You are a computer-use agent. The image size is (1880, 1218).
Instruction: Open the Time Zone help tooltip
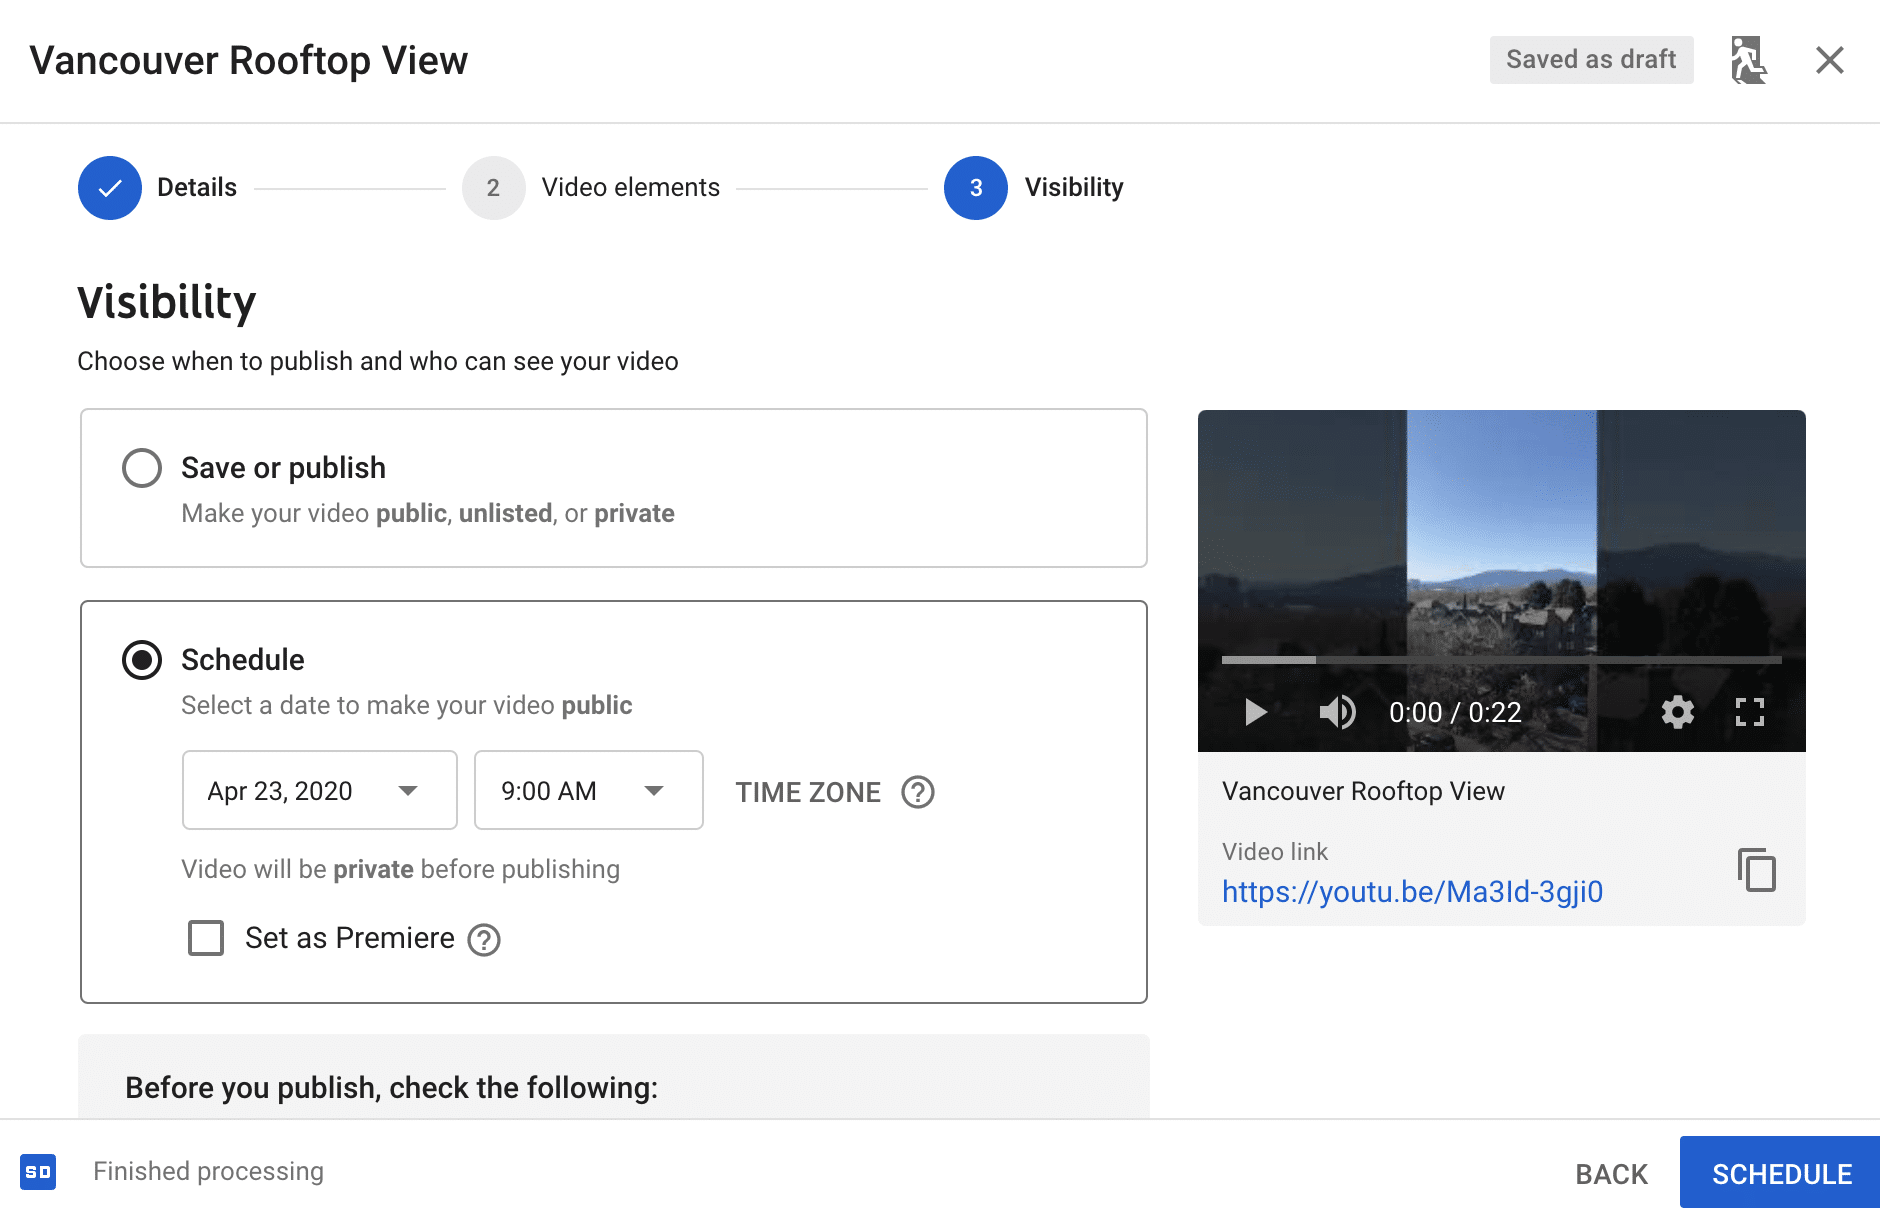tap(917, 791)
